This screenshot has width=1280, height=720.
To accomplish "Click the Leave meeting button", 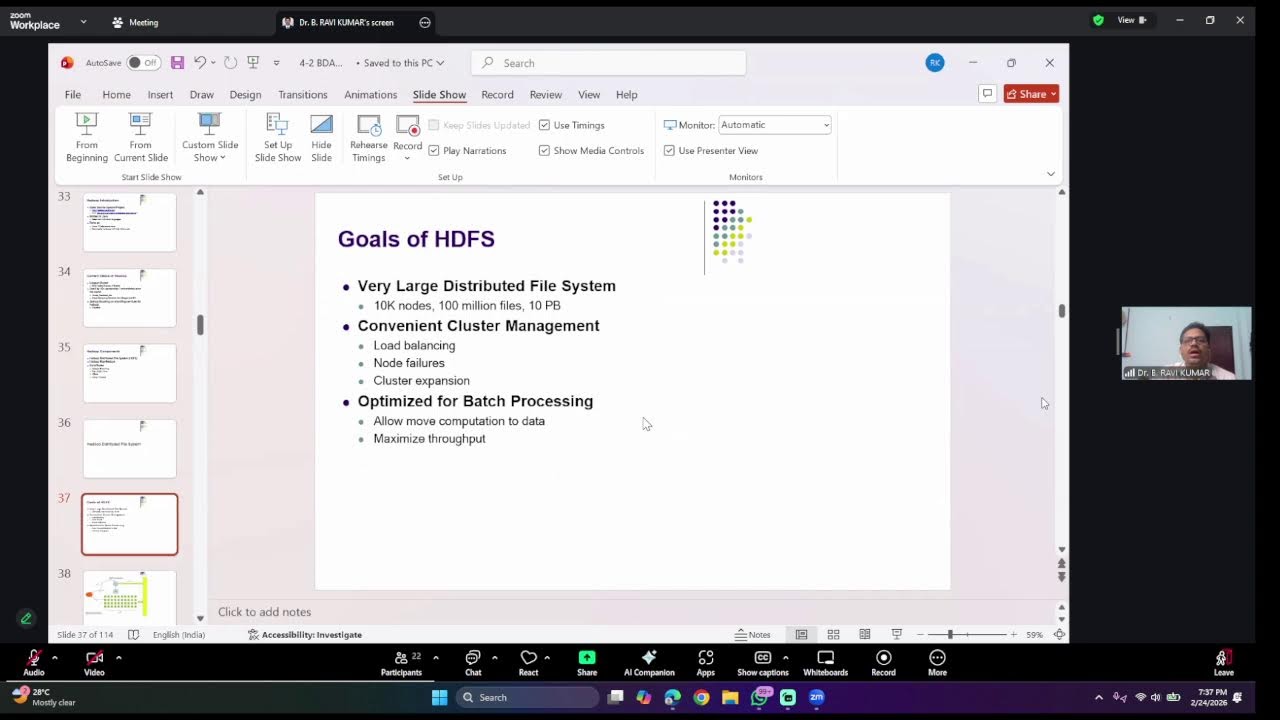I will (x=1223, y=663).
